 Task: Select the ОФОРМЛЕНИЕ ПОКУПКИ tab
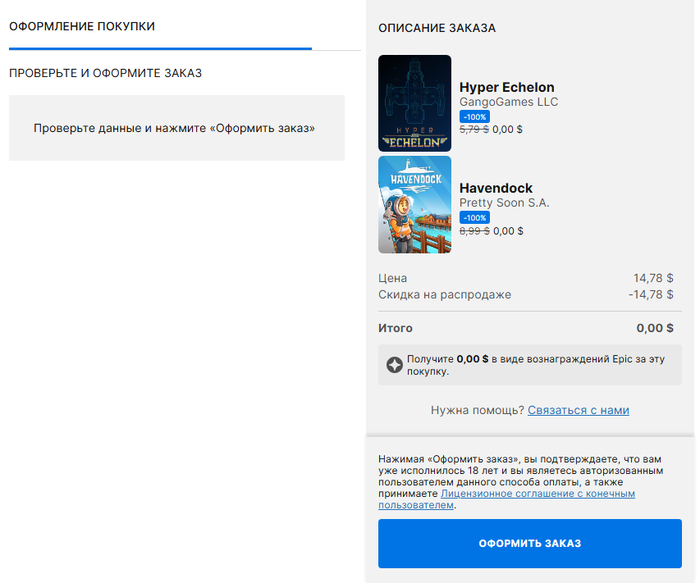(82, 26)
